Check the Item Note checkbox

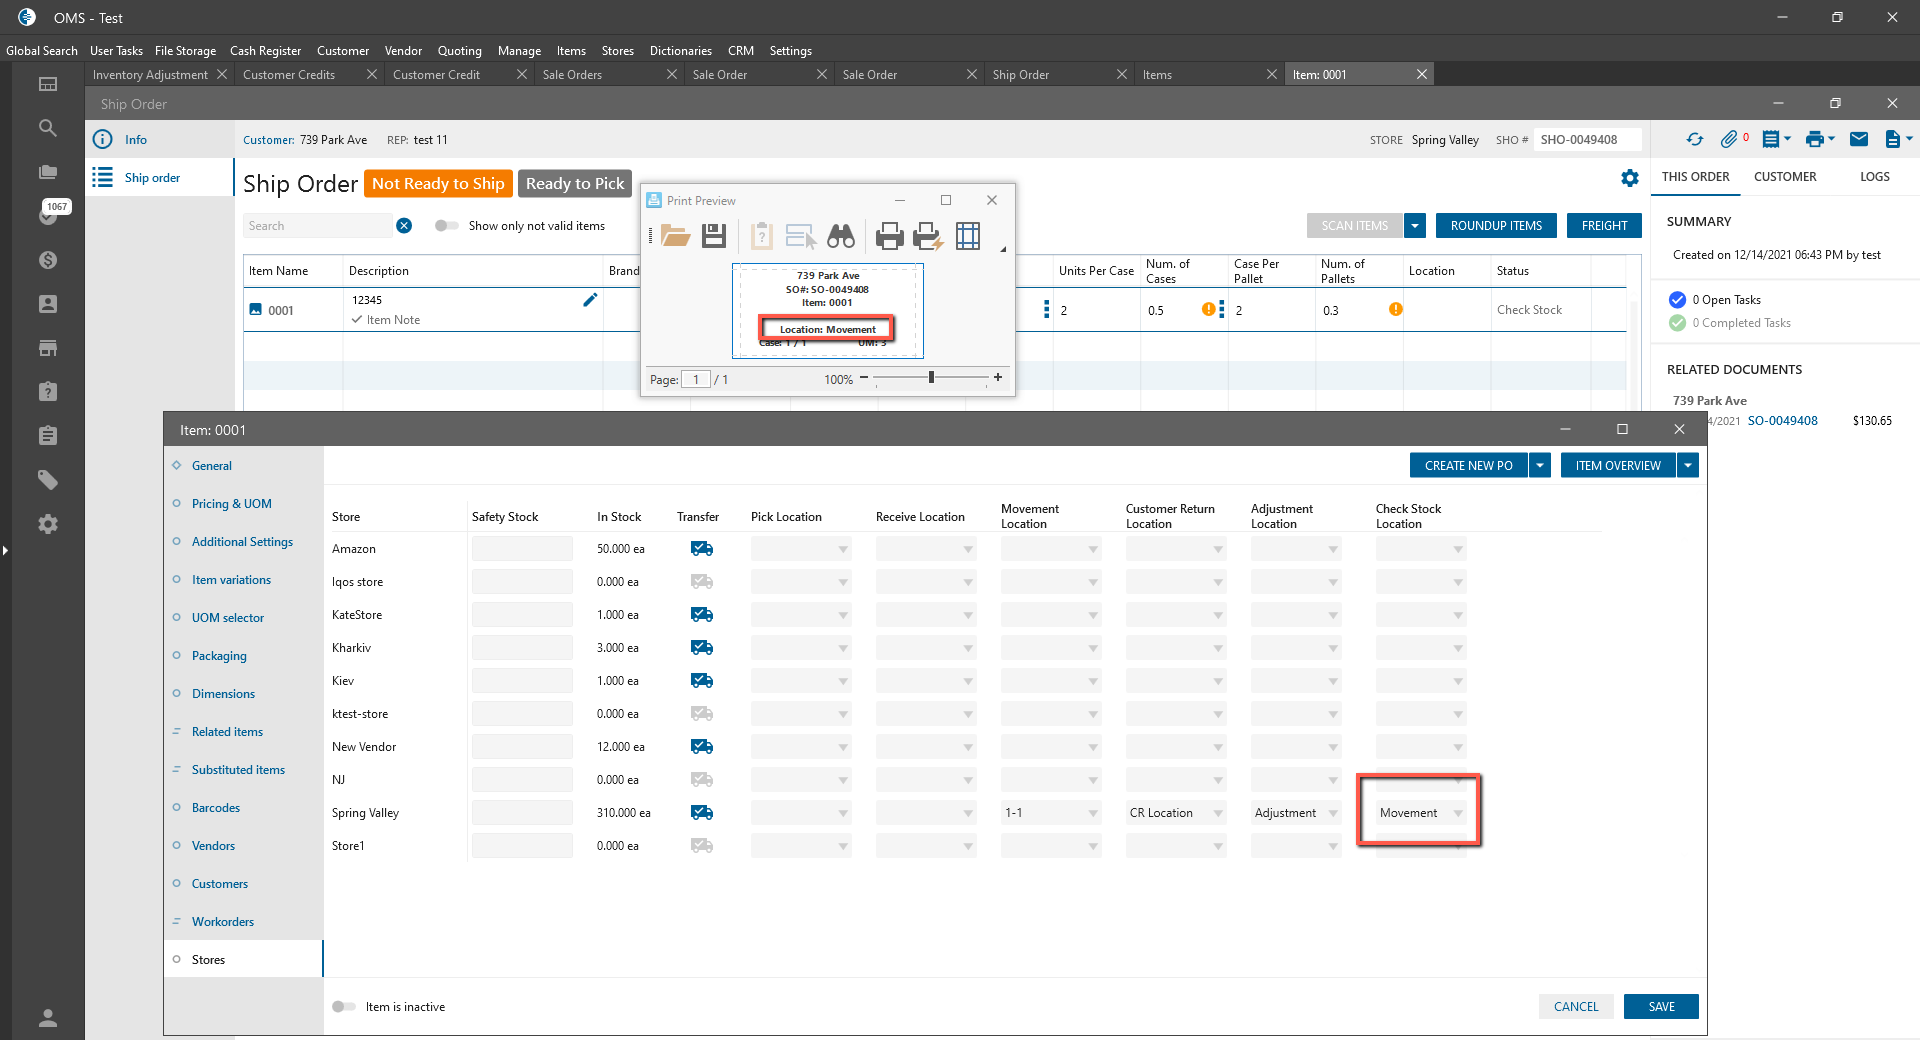tap(357, 320)
